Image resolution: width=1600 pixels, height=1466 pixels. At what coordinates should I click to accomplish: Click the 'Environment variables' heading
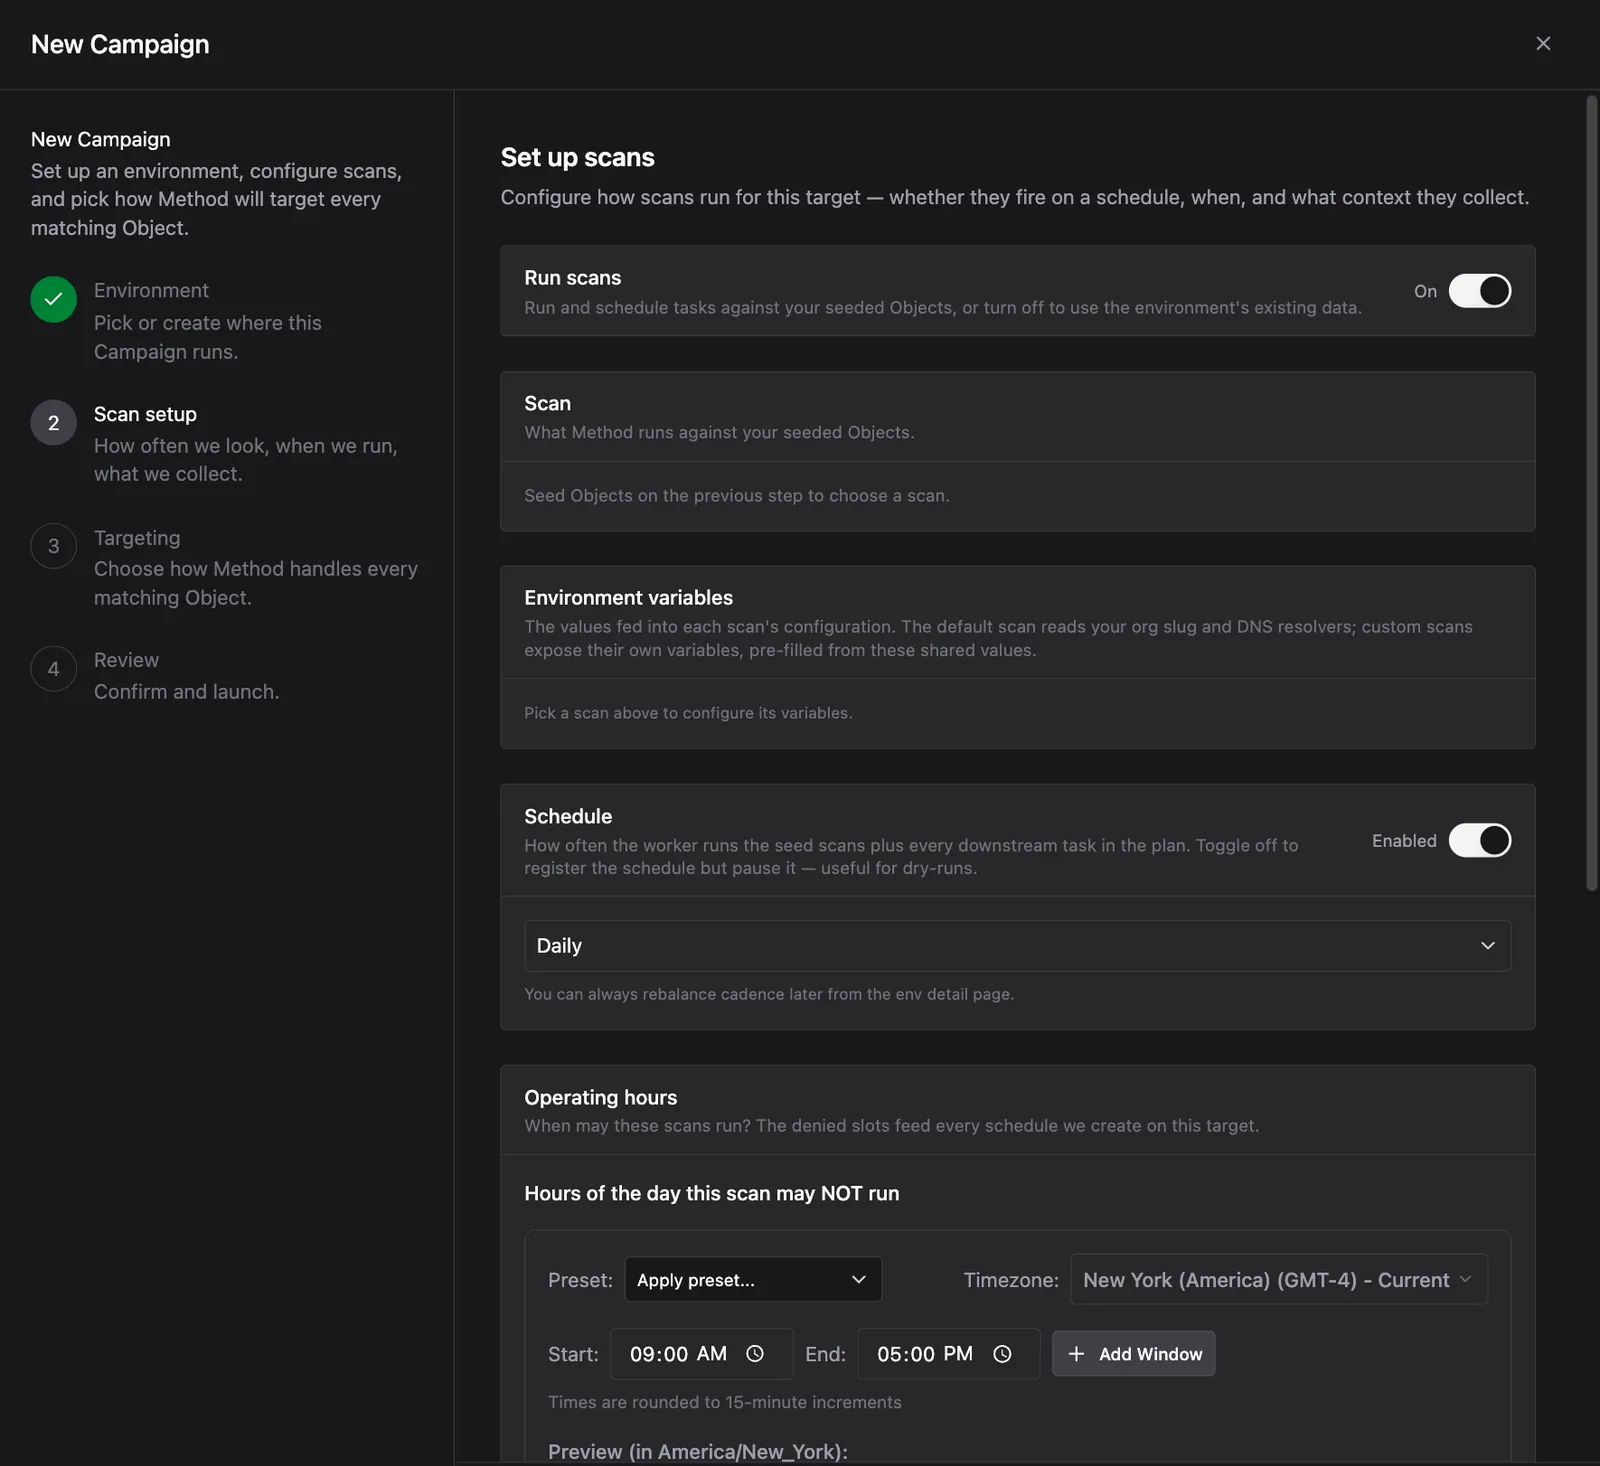(628, 597)
